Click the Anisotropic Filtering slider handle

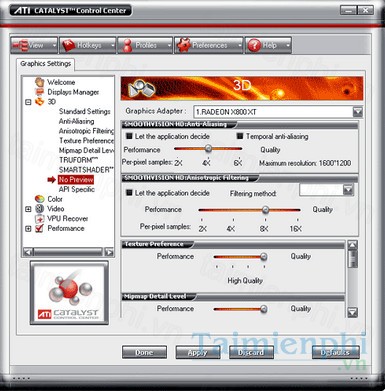coord(265,210)
